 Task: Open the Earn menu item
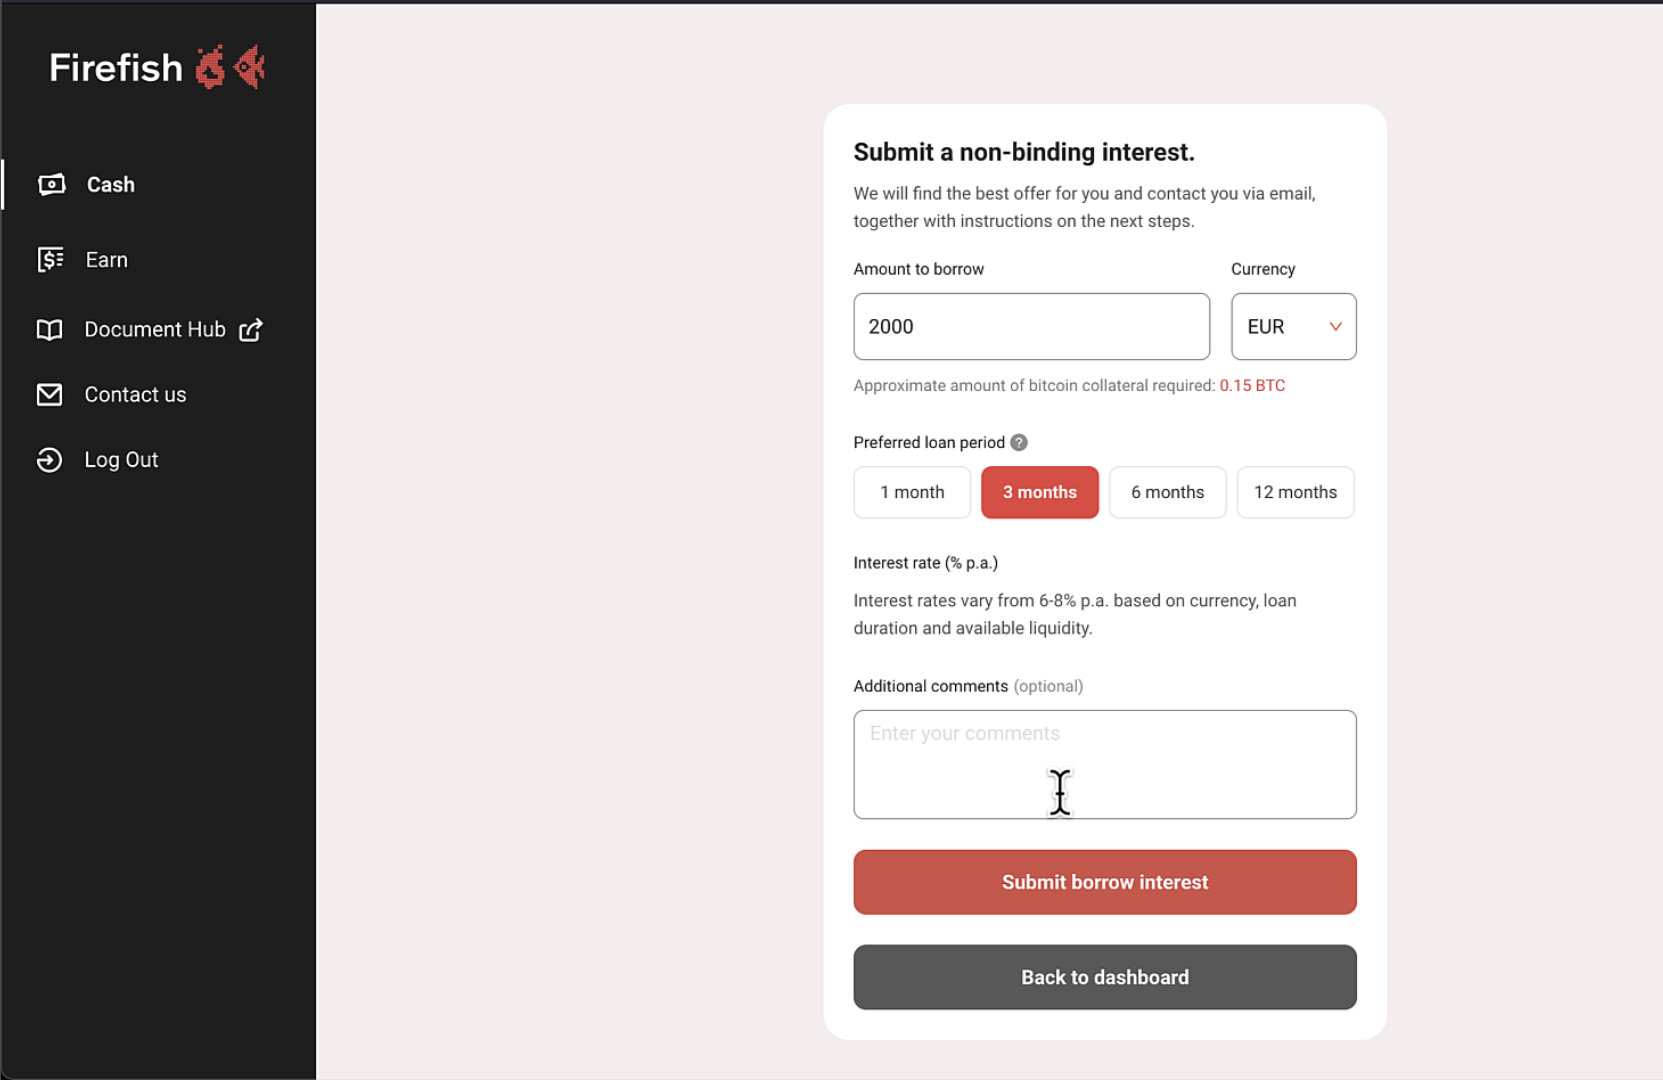pos(106,260)
